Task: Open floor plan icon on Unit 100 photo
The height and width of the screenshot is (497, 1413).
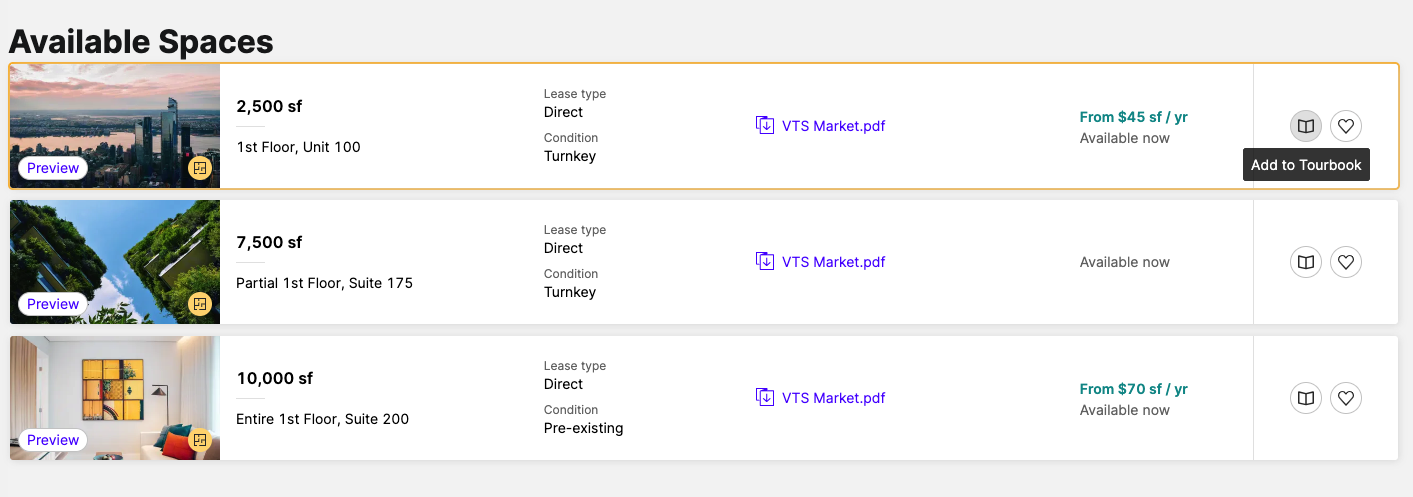Action: [200, 168]
